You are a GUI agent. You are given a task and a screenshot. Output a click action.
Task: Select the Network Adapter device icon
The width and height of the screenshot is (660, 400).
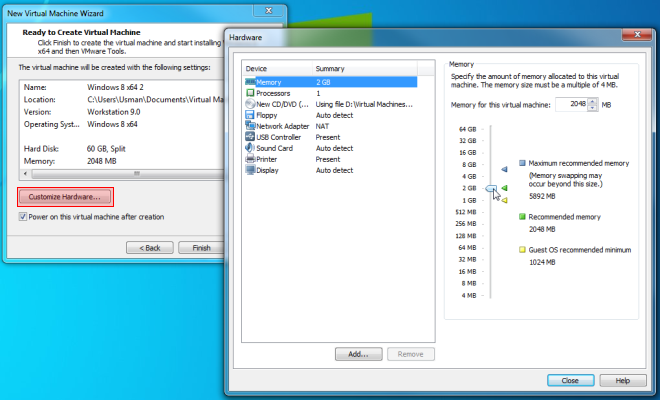tap(250, 125)
